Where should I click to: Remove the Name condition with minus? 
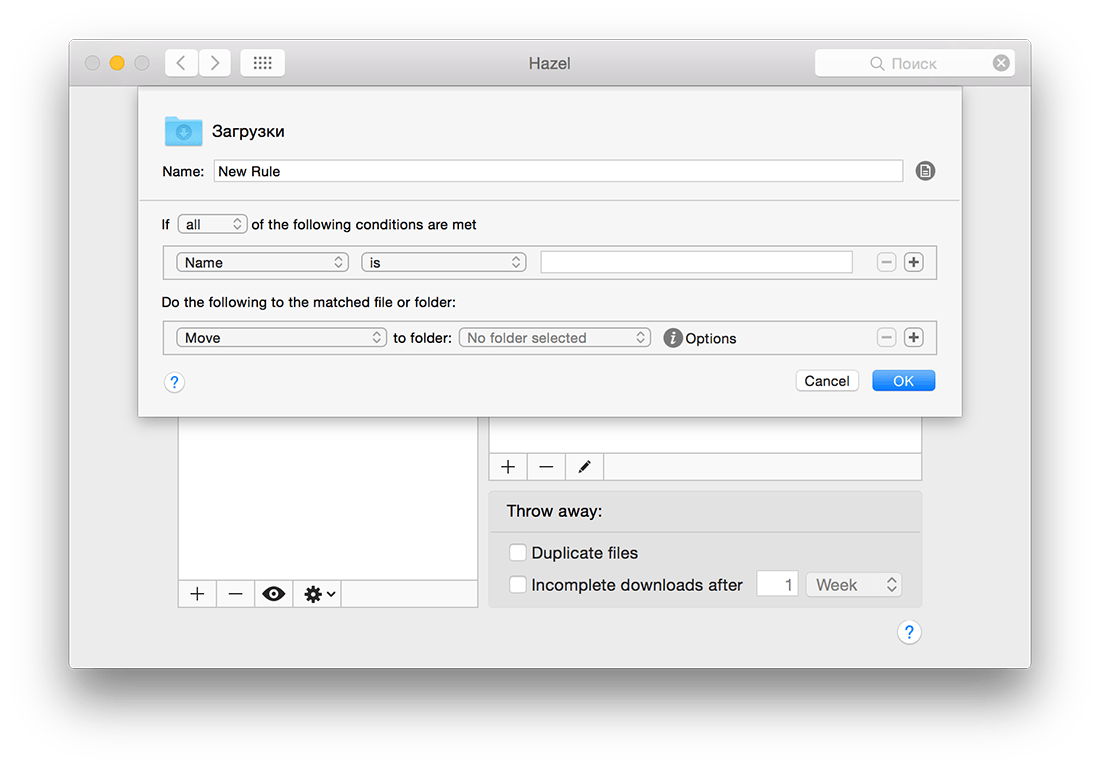pos(886,262)
